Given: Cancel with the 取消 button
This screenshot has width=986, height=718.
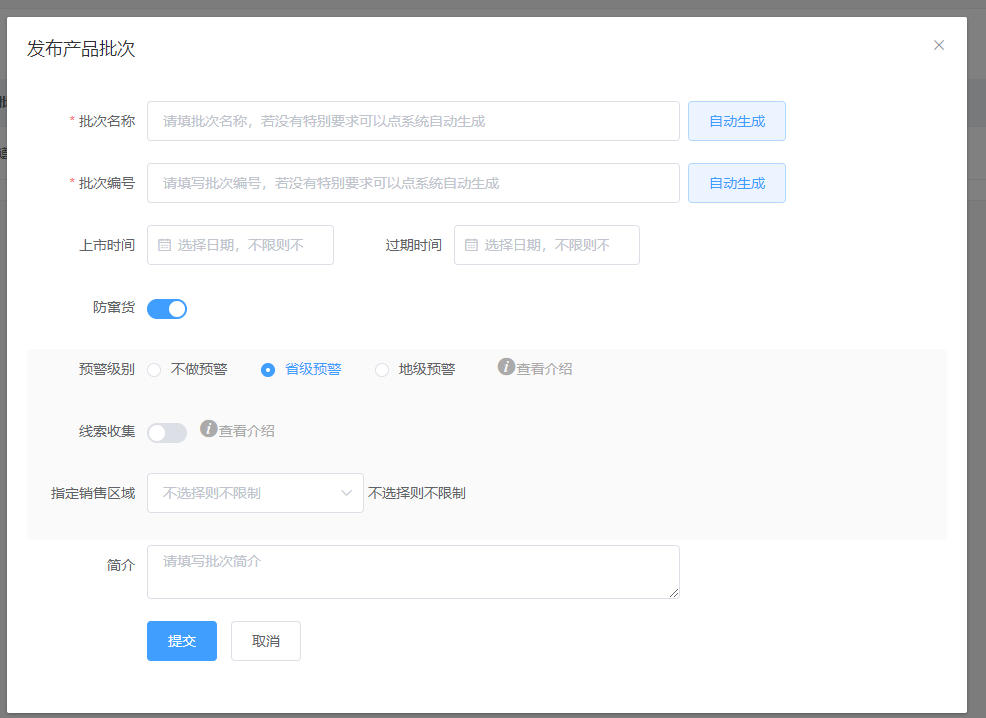Looking at the screenshot, I should tap(266, 641).
